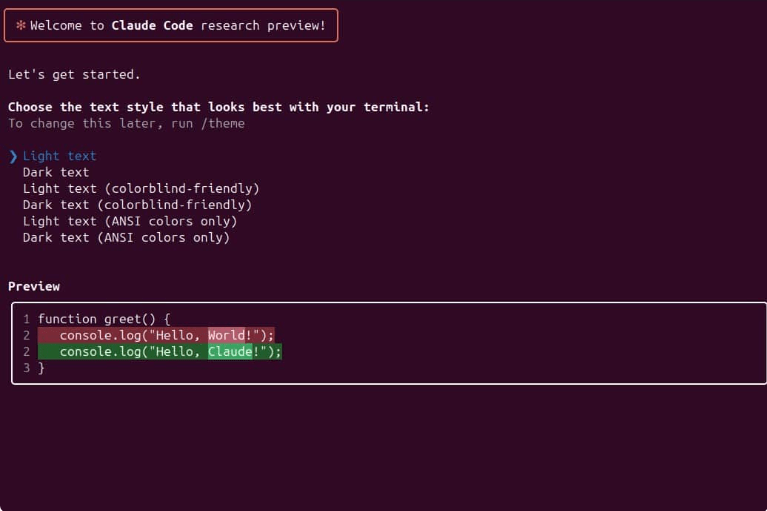Click the blue selection arrow pointer

tap(13, 156)
